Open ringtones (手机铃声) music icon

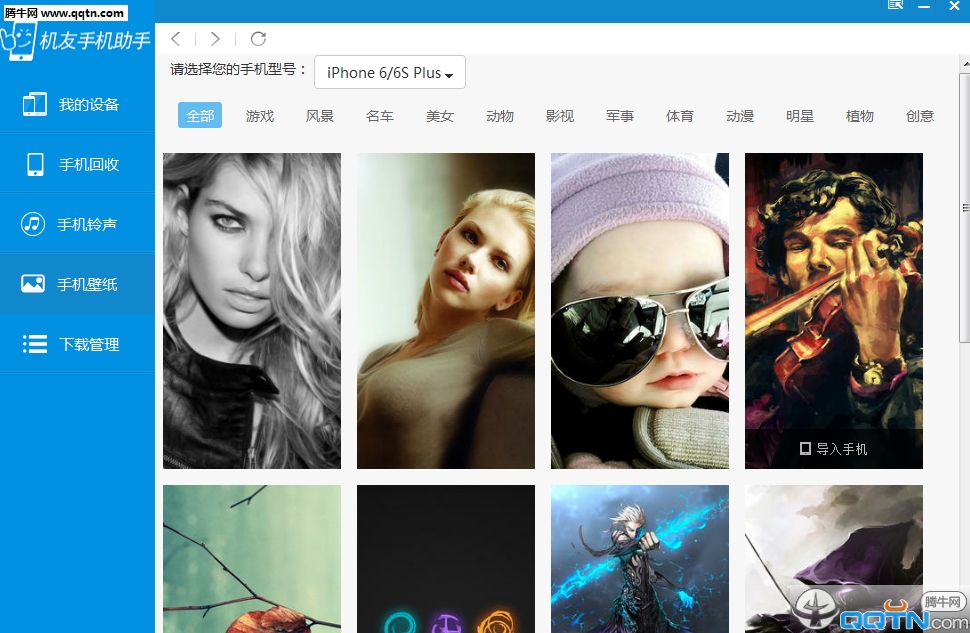(33, 224)
